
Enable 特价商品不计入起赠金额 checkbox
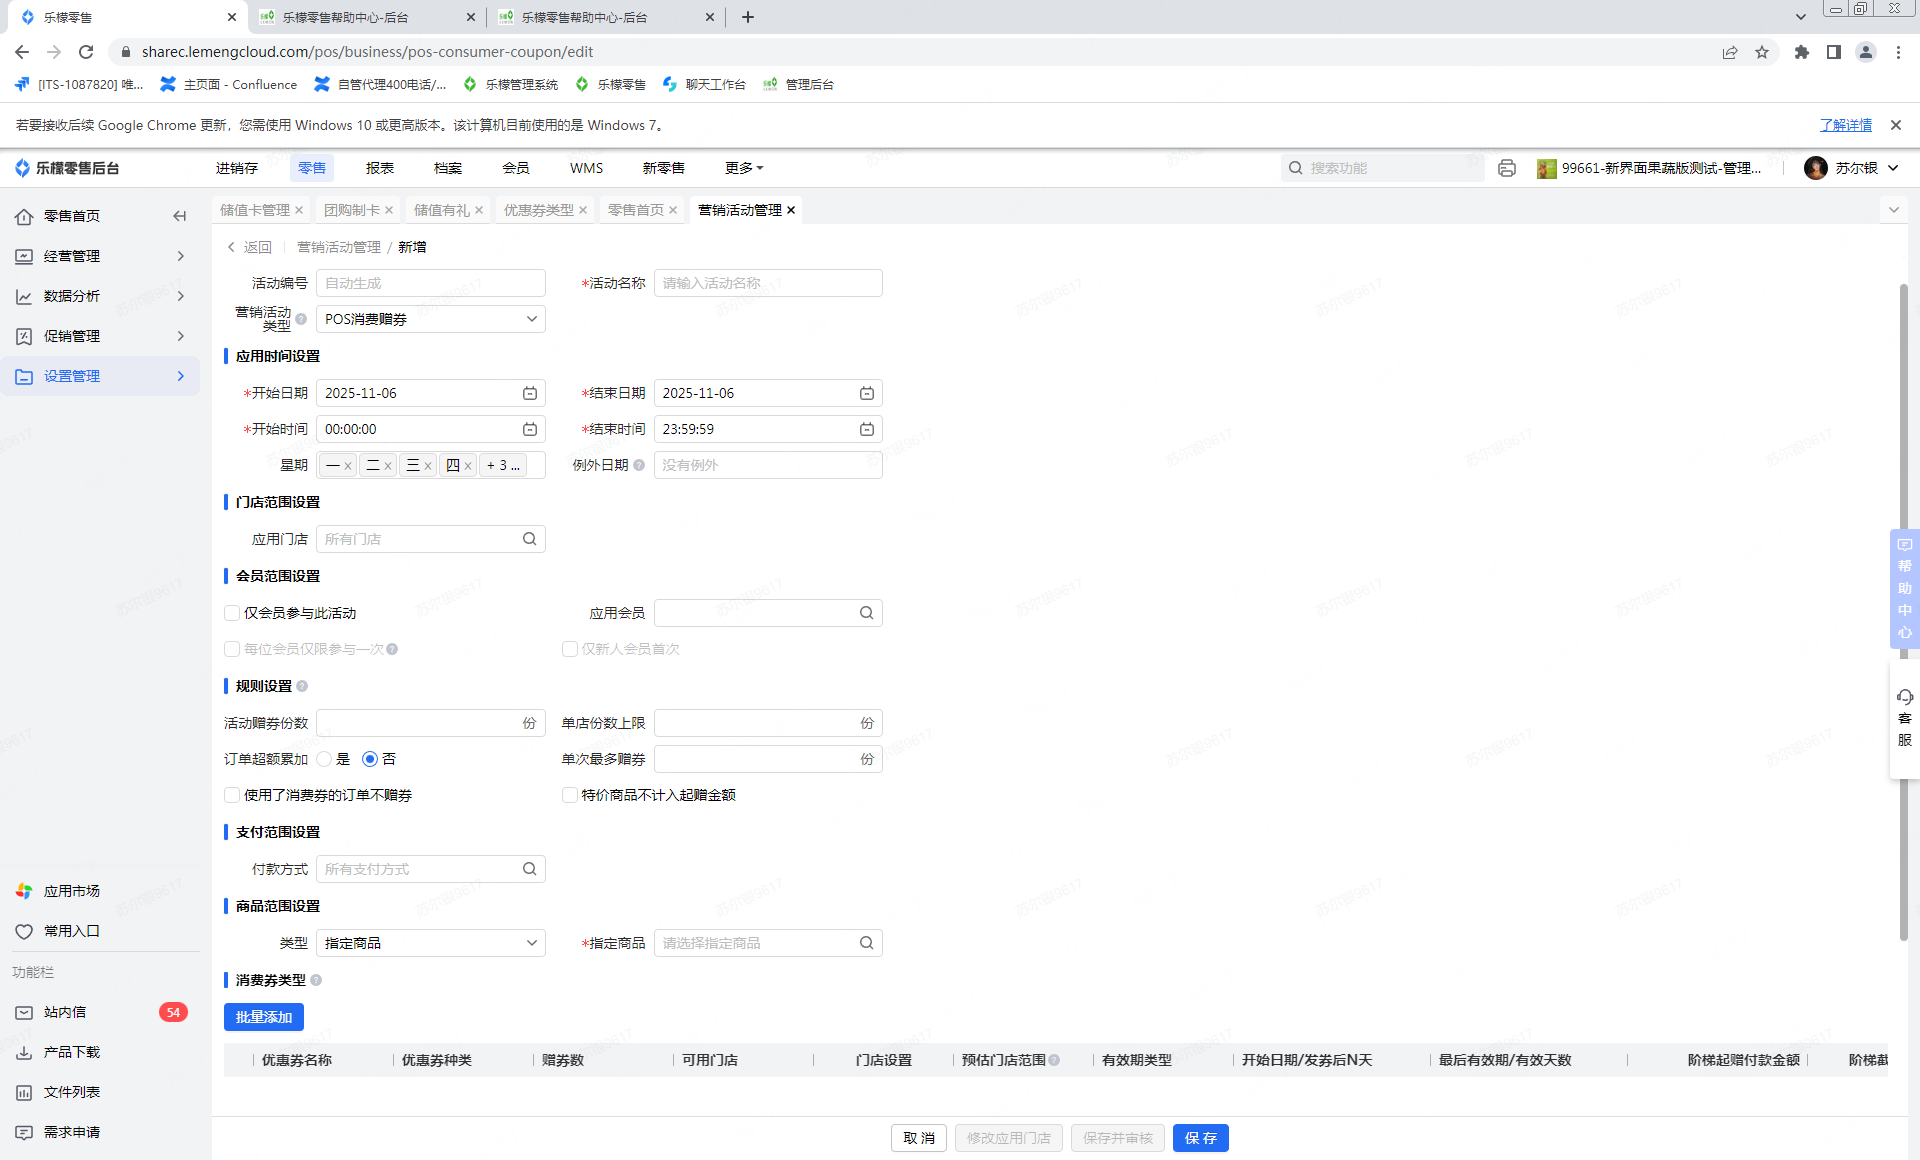(x=570, y=795)
